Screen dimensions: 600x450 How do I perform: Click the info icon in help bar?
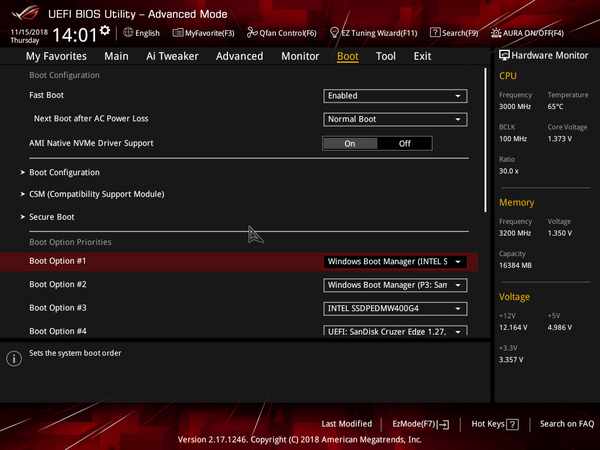coord(14,358)
